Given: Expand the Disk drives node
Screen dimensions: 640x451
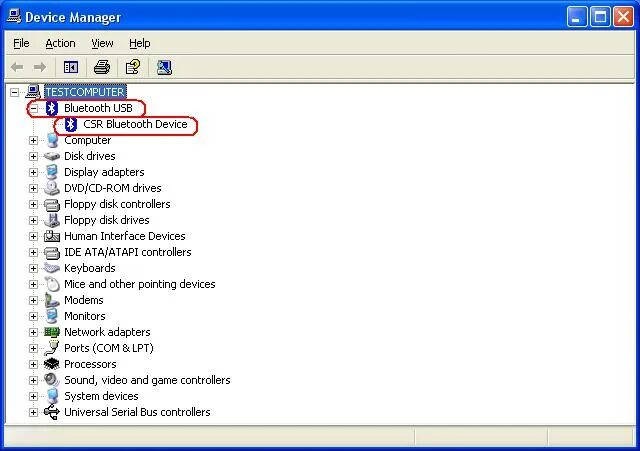Looking at the screenshot, I should click(x=33, y=156).
